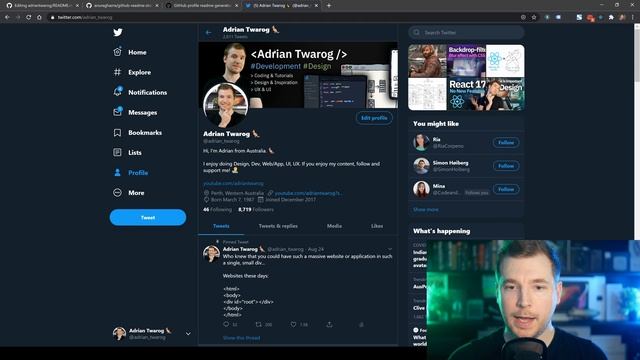This screenshot has height=360, width=640.
Task: Share the pinned tweet
Action: (329, 324)
